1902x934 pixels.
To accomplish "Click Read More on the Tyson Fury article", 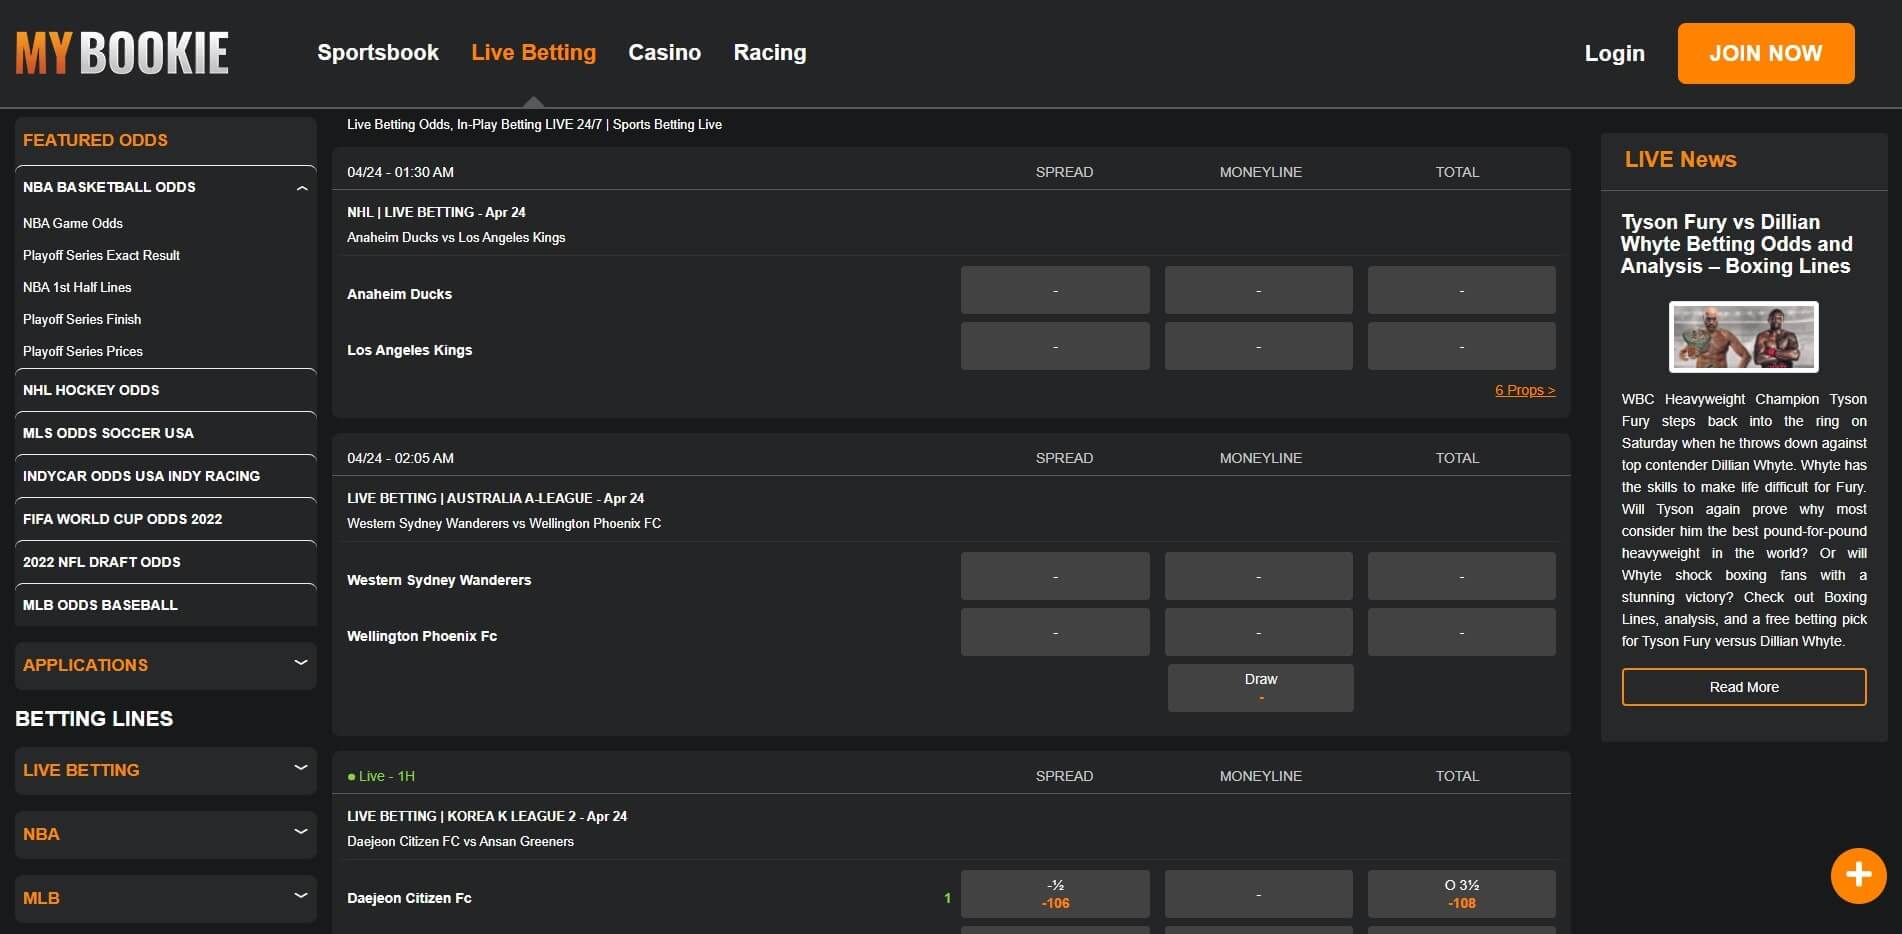I will coord(1742,687).
